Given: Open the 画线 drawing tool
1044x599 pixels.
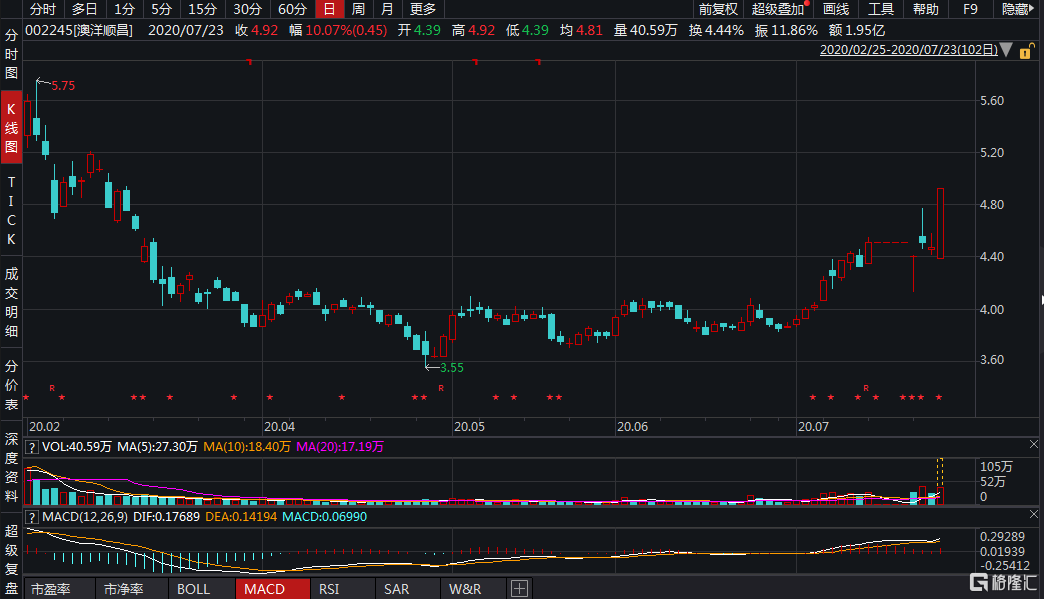Looking at the screenshot, I should [837, 9].
